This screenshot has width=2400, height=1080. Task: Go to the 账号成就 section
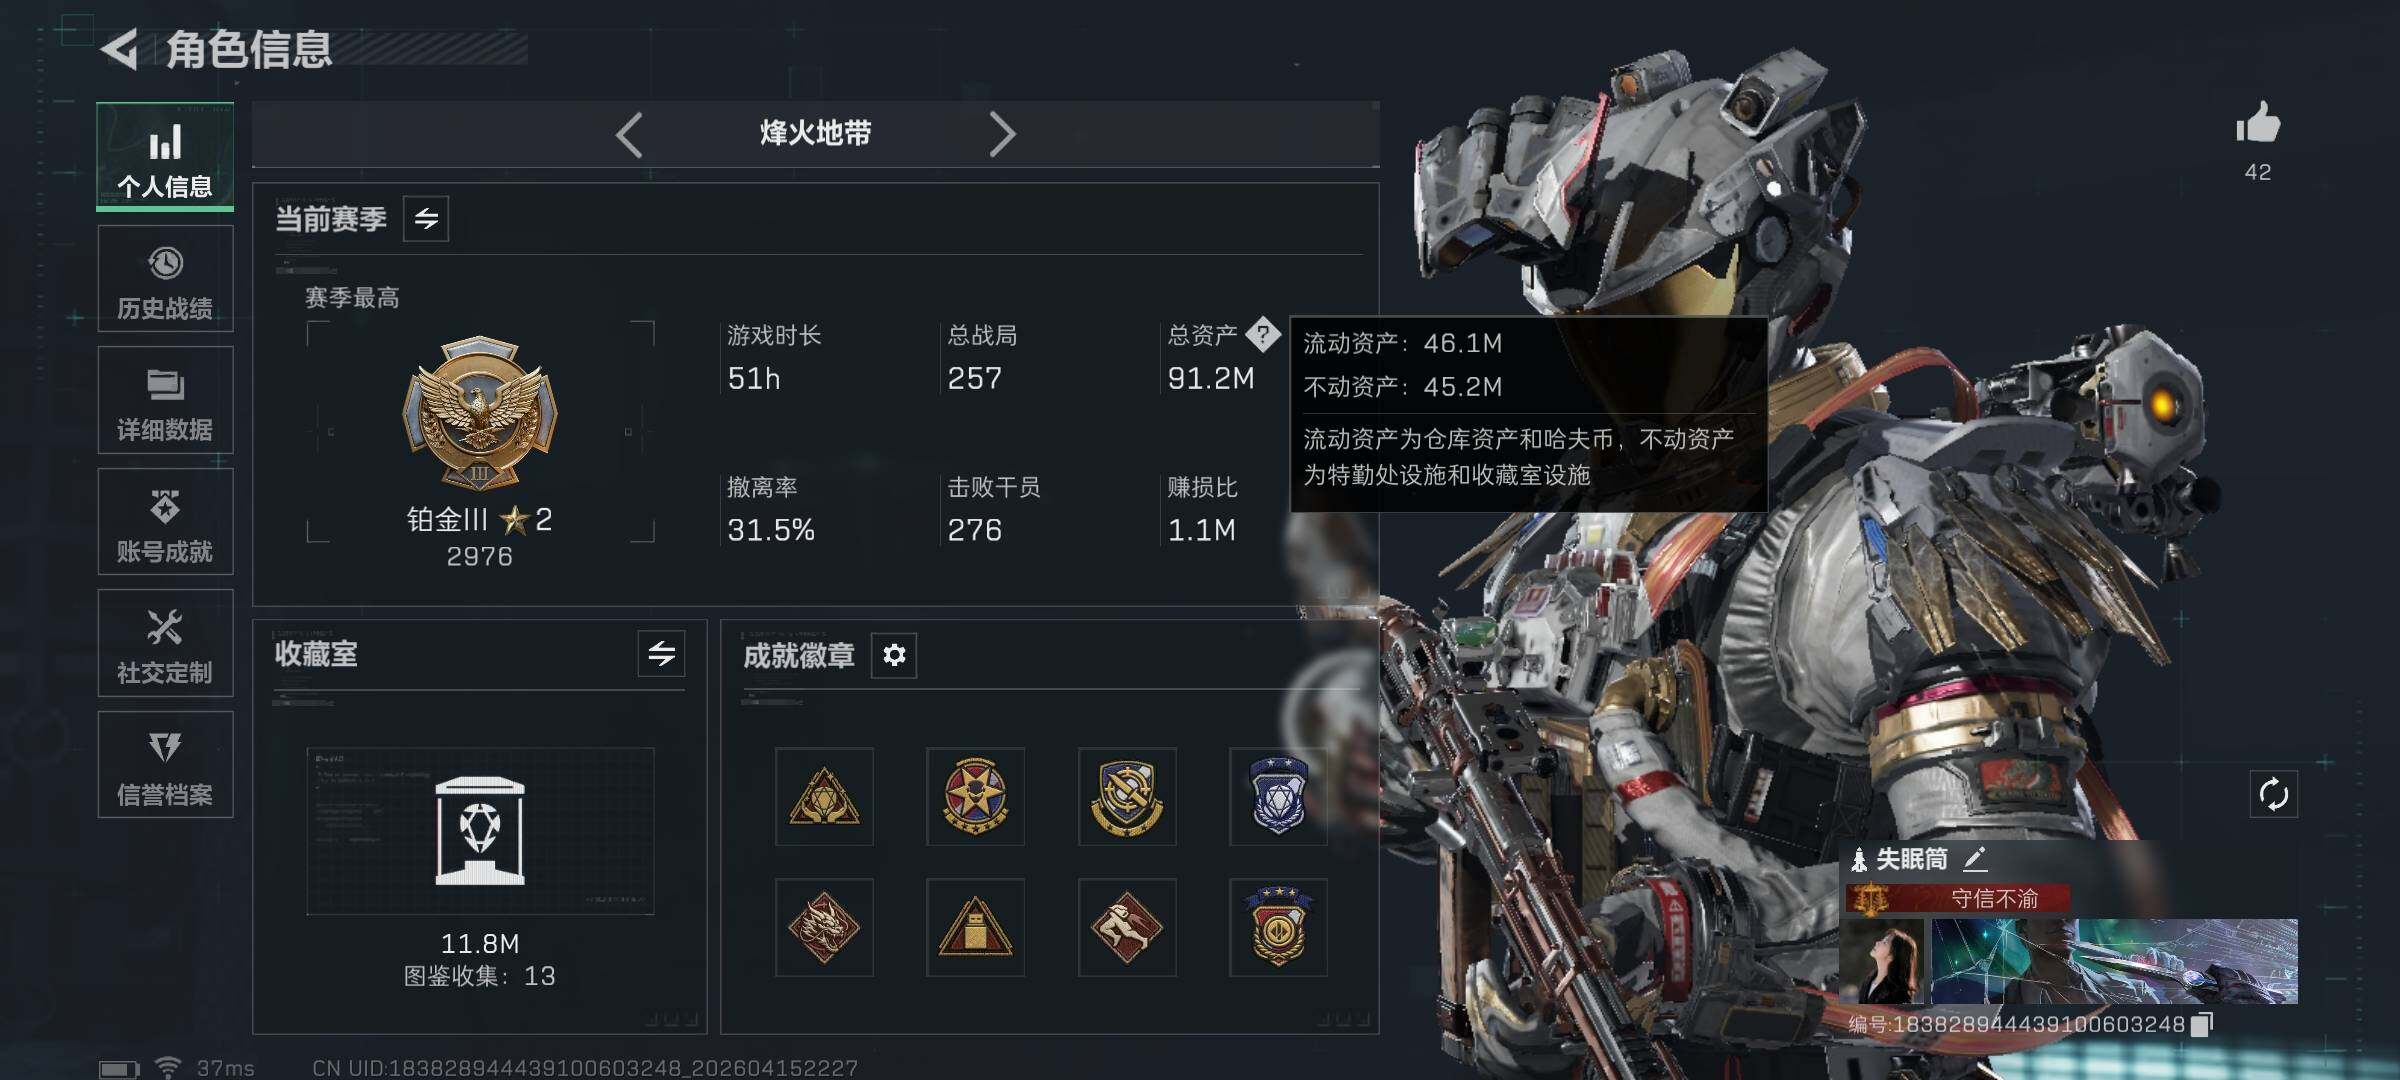(x=165, y=522)
